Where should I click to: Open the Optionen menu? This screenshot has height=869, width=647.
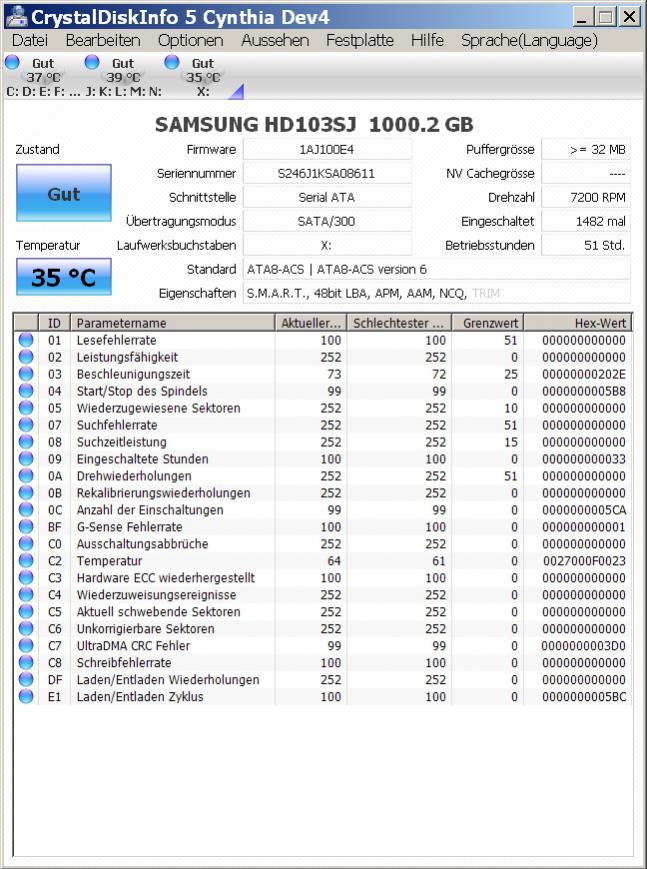click(x=190, y=40)
